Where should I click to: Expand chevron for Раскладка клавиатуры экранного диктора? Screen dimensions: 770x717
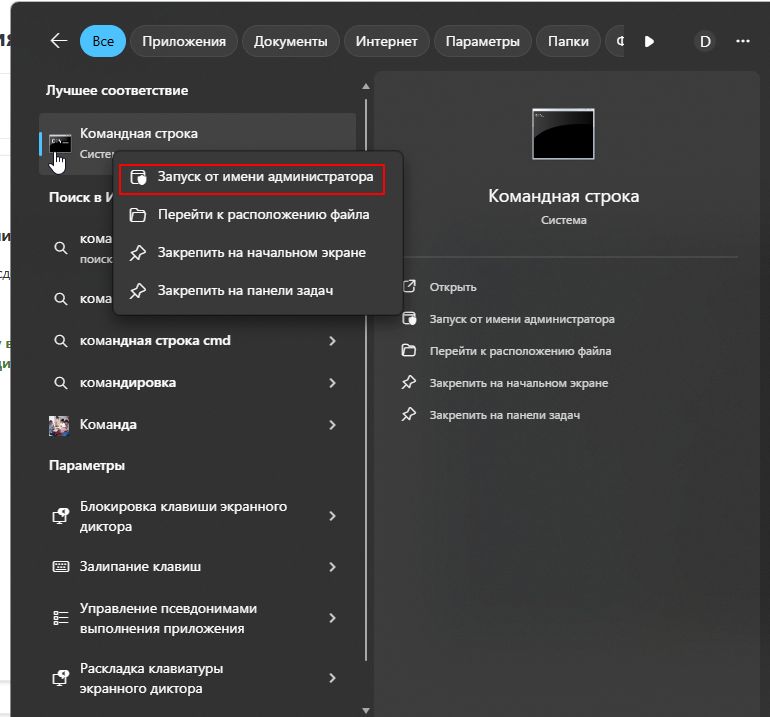coord(332,678)
